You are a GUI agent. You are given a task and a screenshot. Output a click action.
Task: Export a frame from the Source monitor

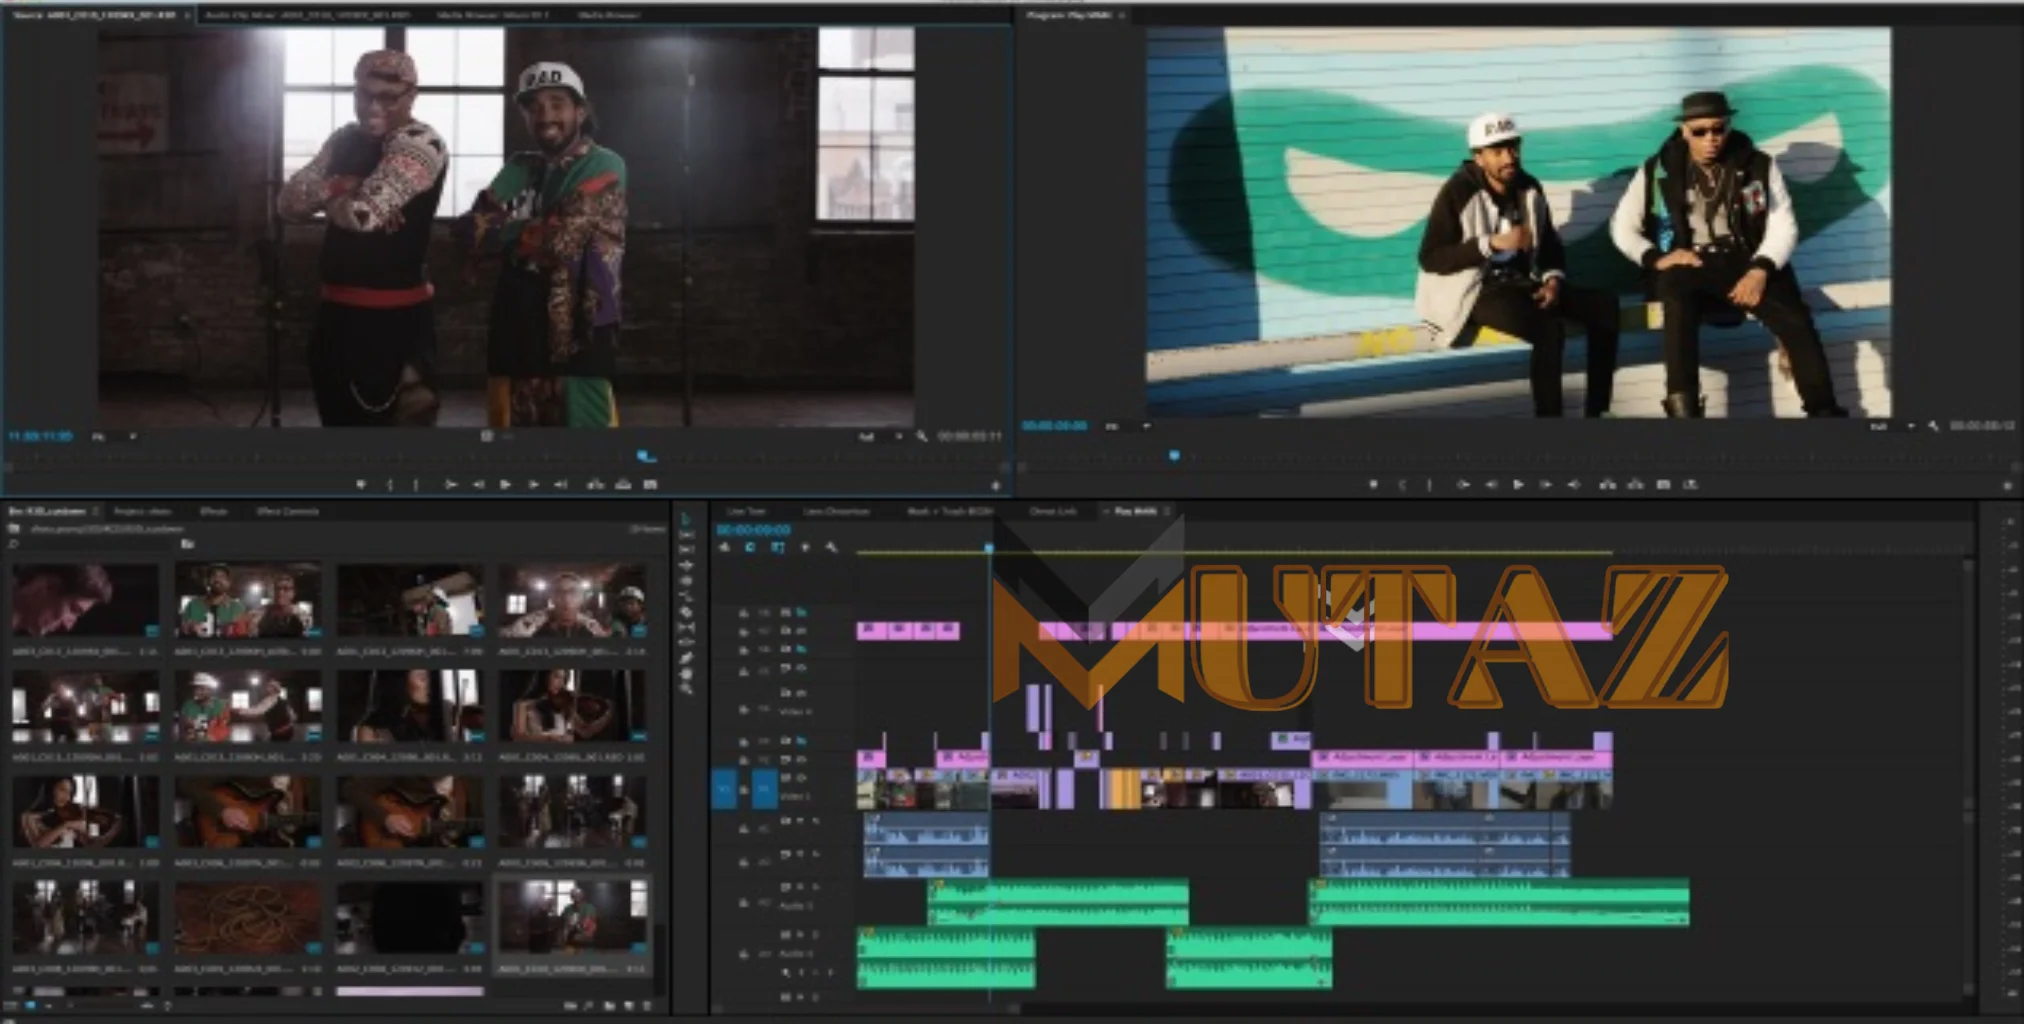(x=650, y=485)
